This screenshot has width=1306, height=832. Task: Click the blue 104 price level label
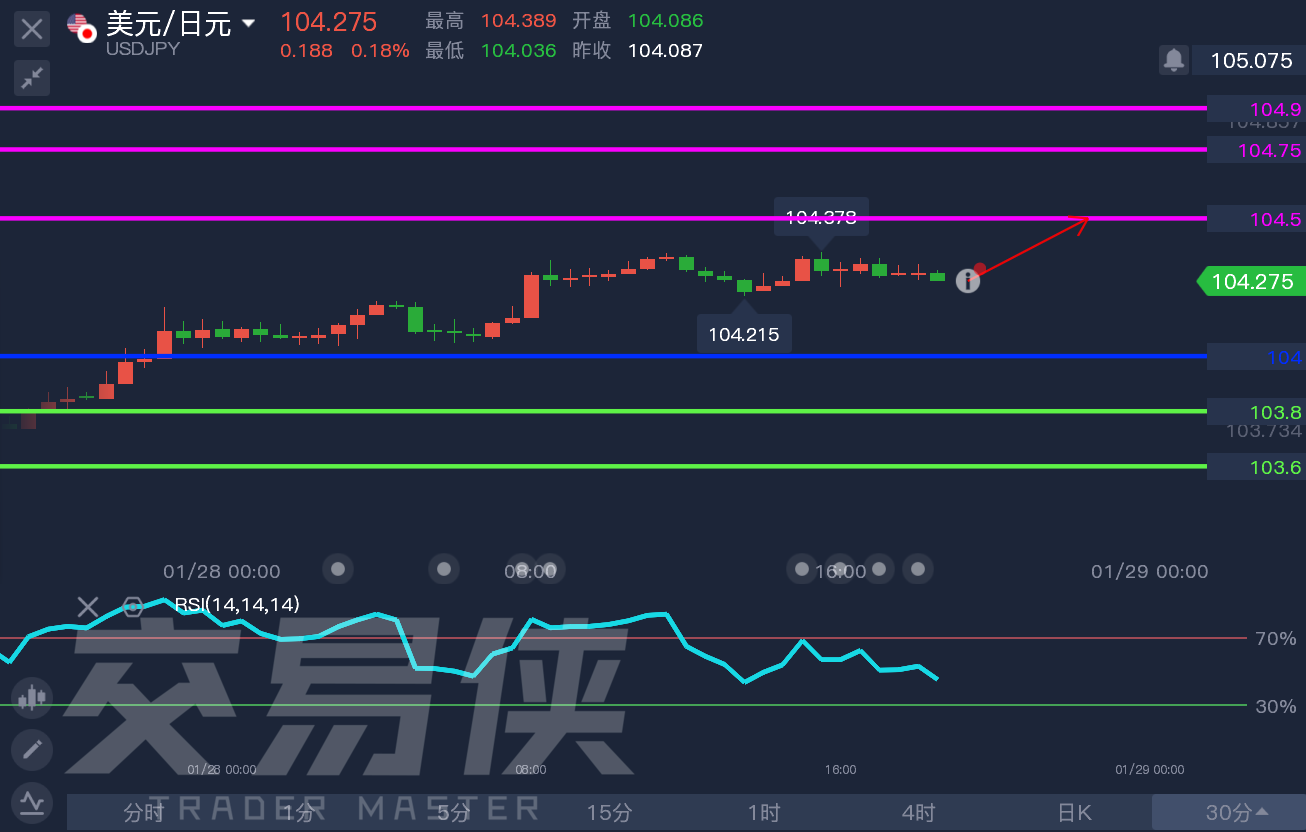[x=1255, y=357]
